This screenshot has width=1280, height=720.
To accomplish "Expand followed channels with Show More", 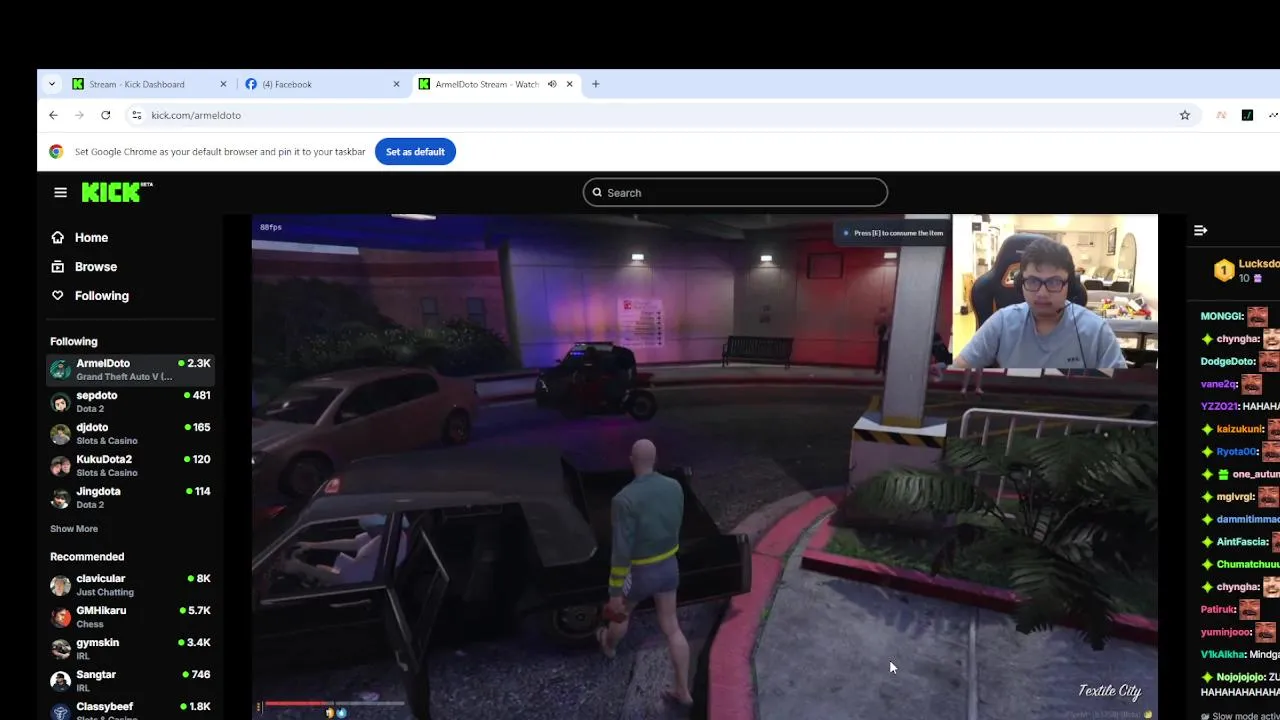I will pos(74,528).
